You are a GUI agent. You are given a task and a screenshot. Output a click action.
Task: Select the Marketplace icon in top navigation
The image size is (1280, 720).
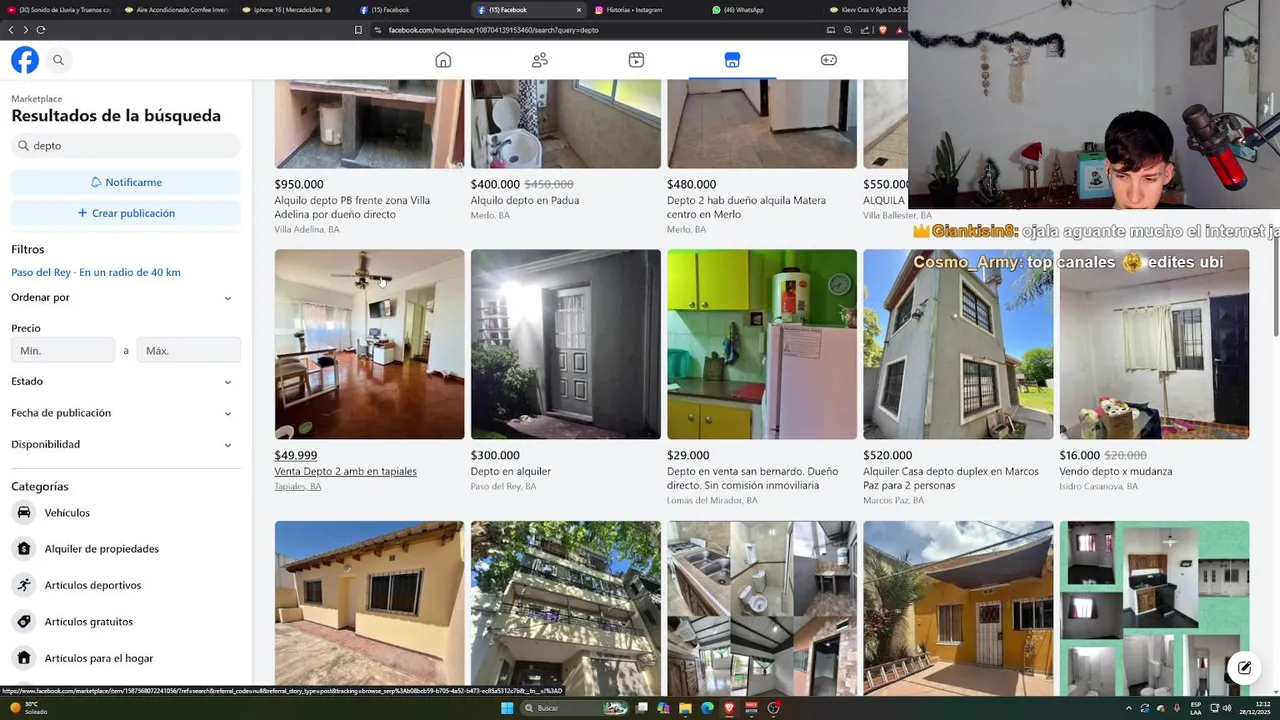[x=732, y=60]
